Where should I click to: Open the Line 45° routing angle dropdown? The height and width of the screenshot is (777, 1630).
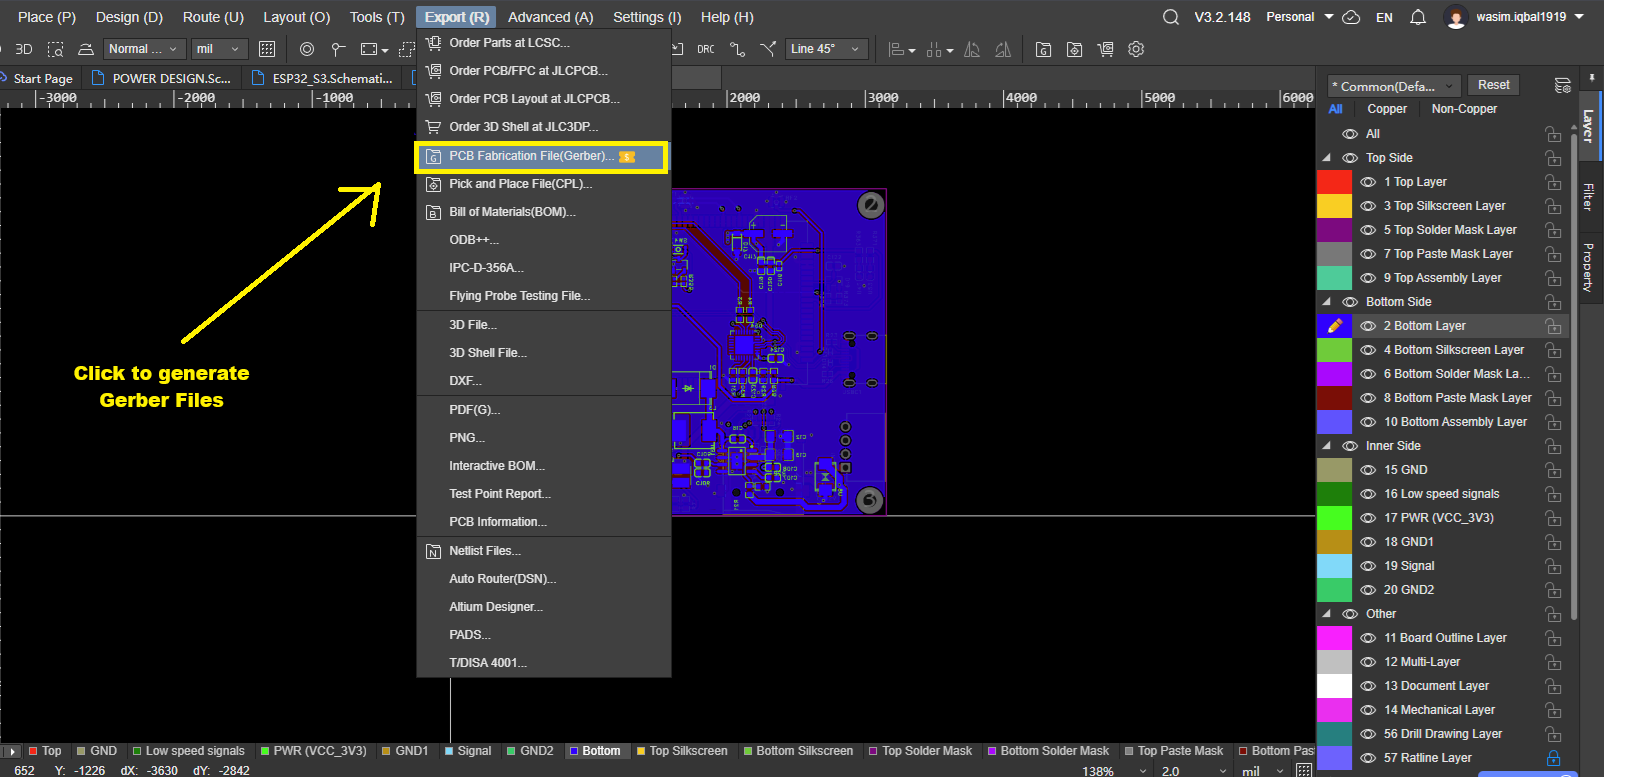pos(825,49)
